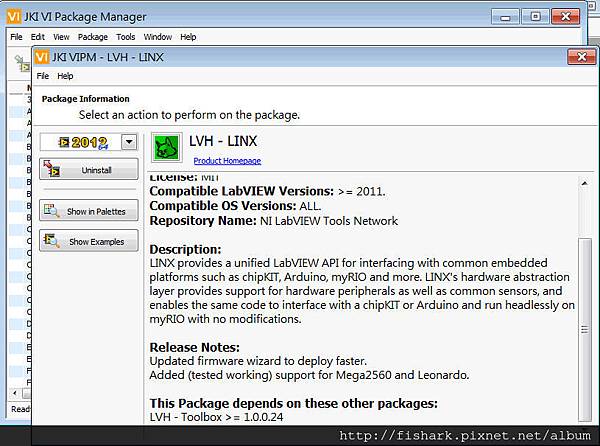Viewport: 600px width, 446px height.
Task: Uninstall the LVH - LINX package
Action: (89, 169)
